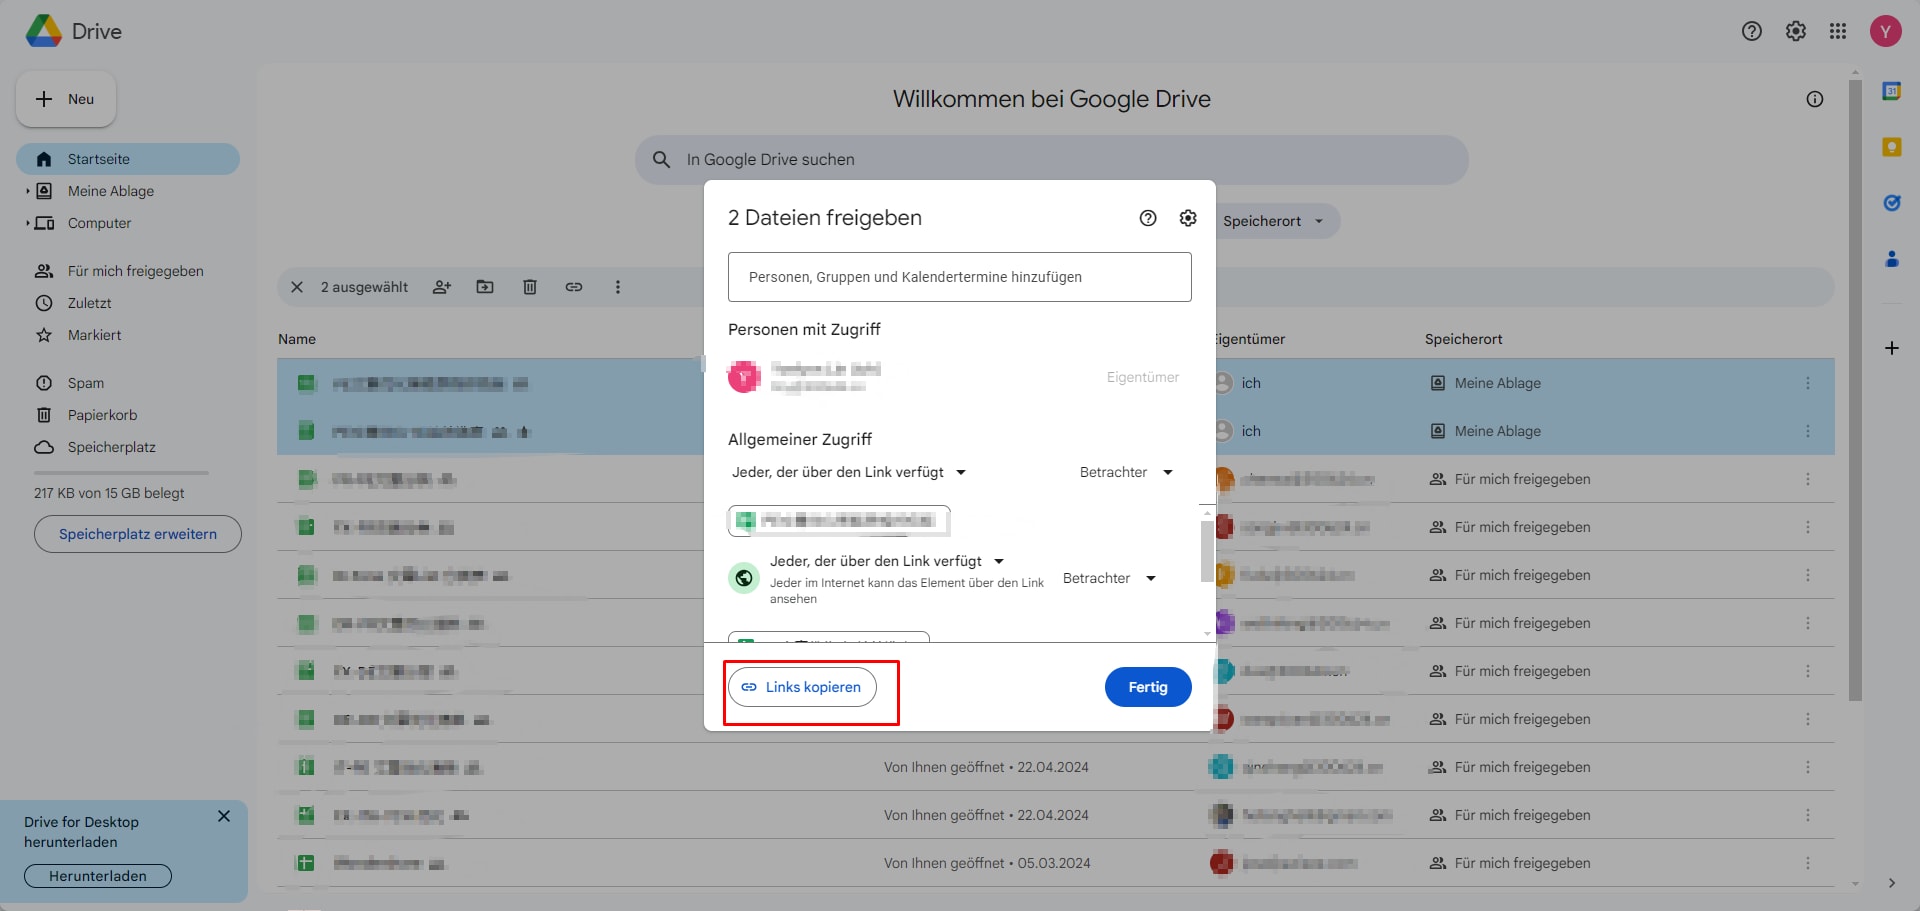Expand the side panel arrow at bottom right
Image resolution: width=1920 pixels, height=911 pixels.
[x=1891, y=883]
